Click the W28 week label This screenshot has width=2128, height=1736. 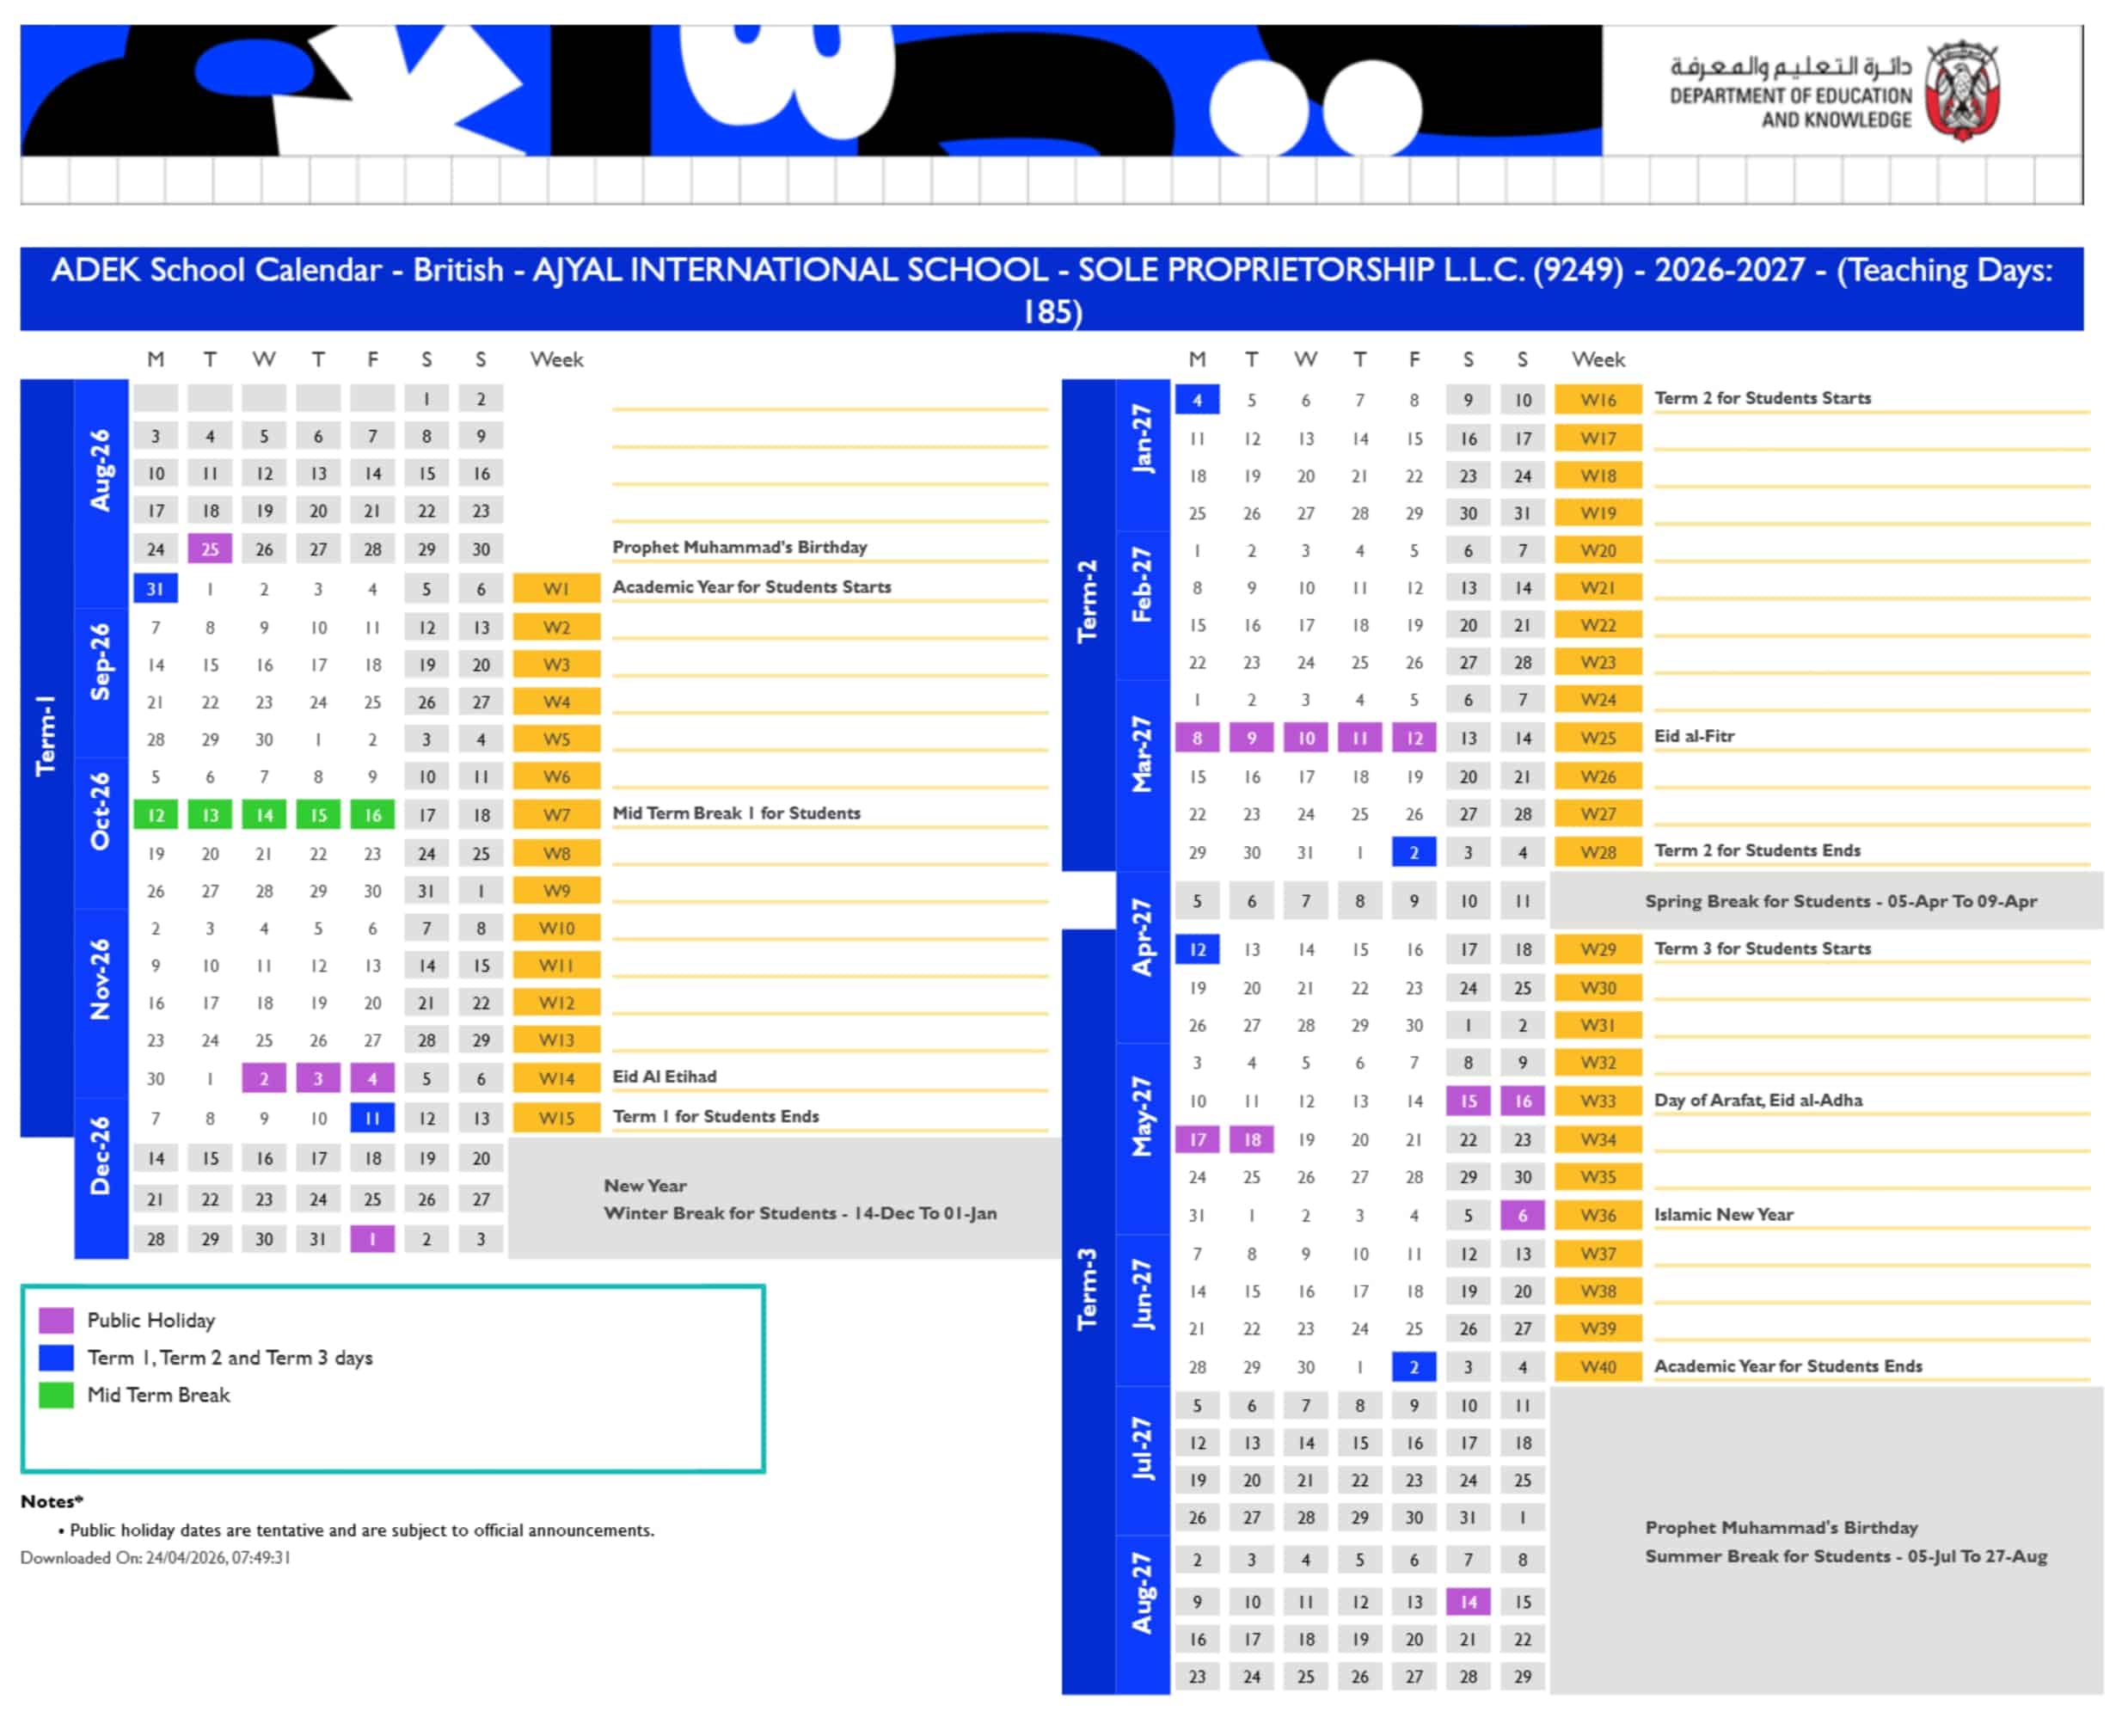pos(1598,853)
